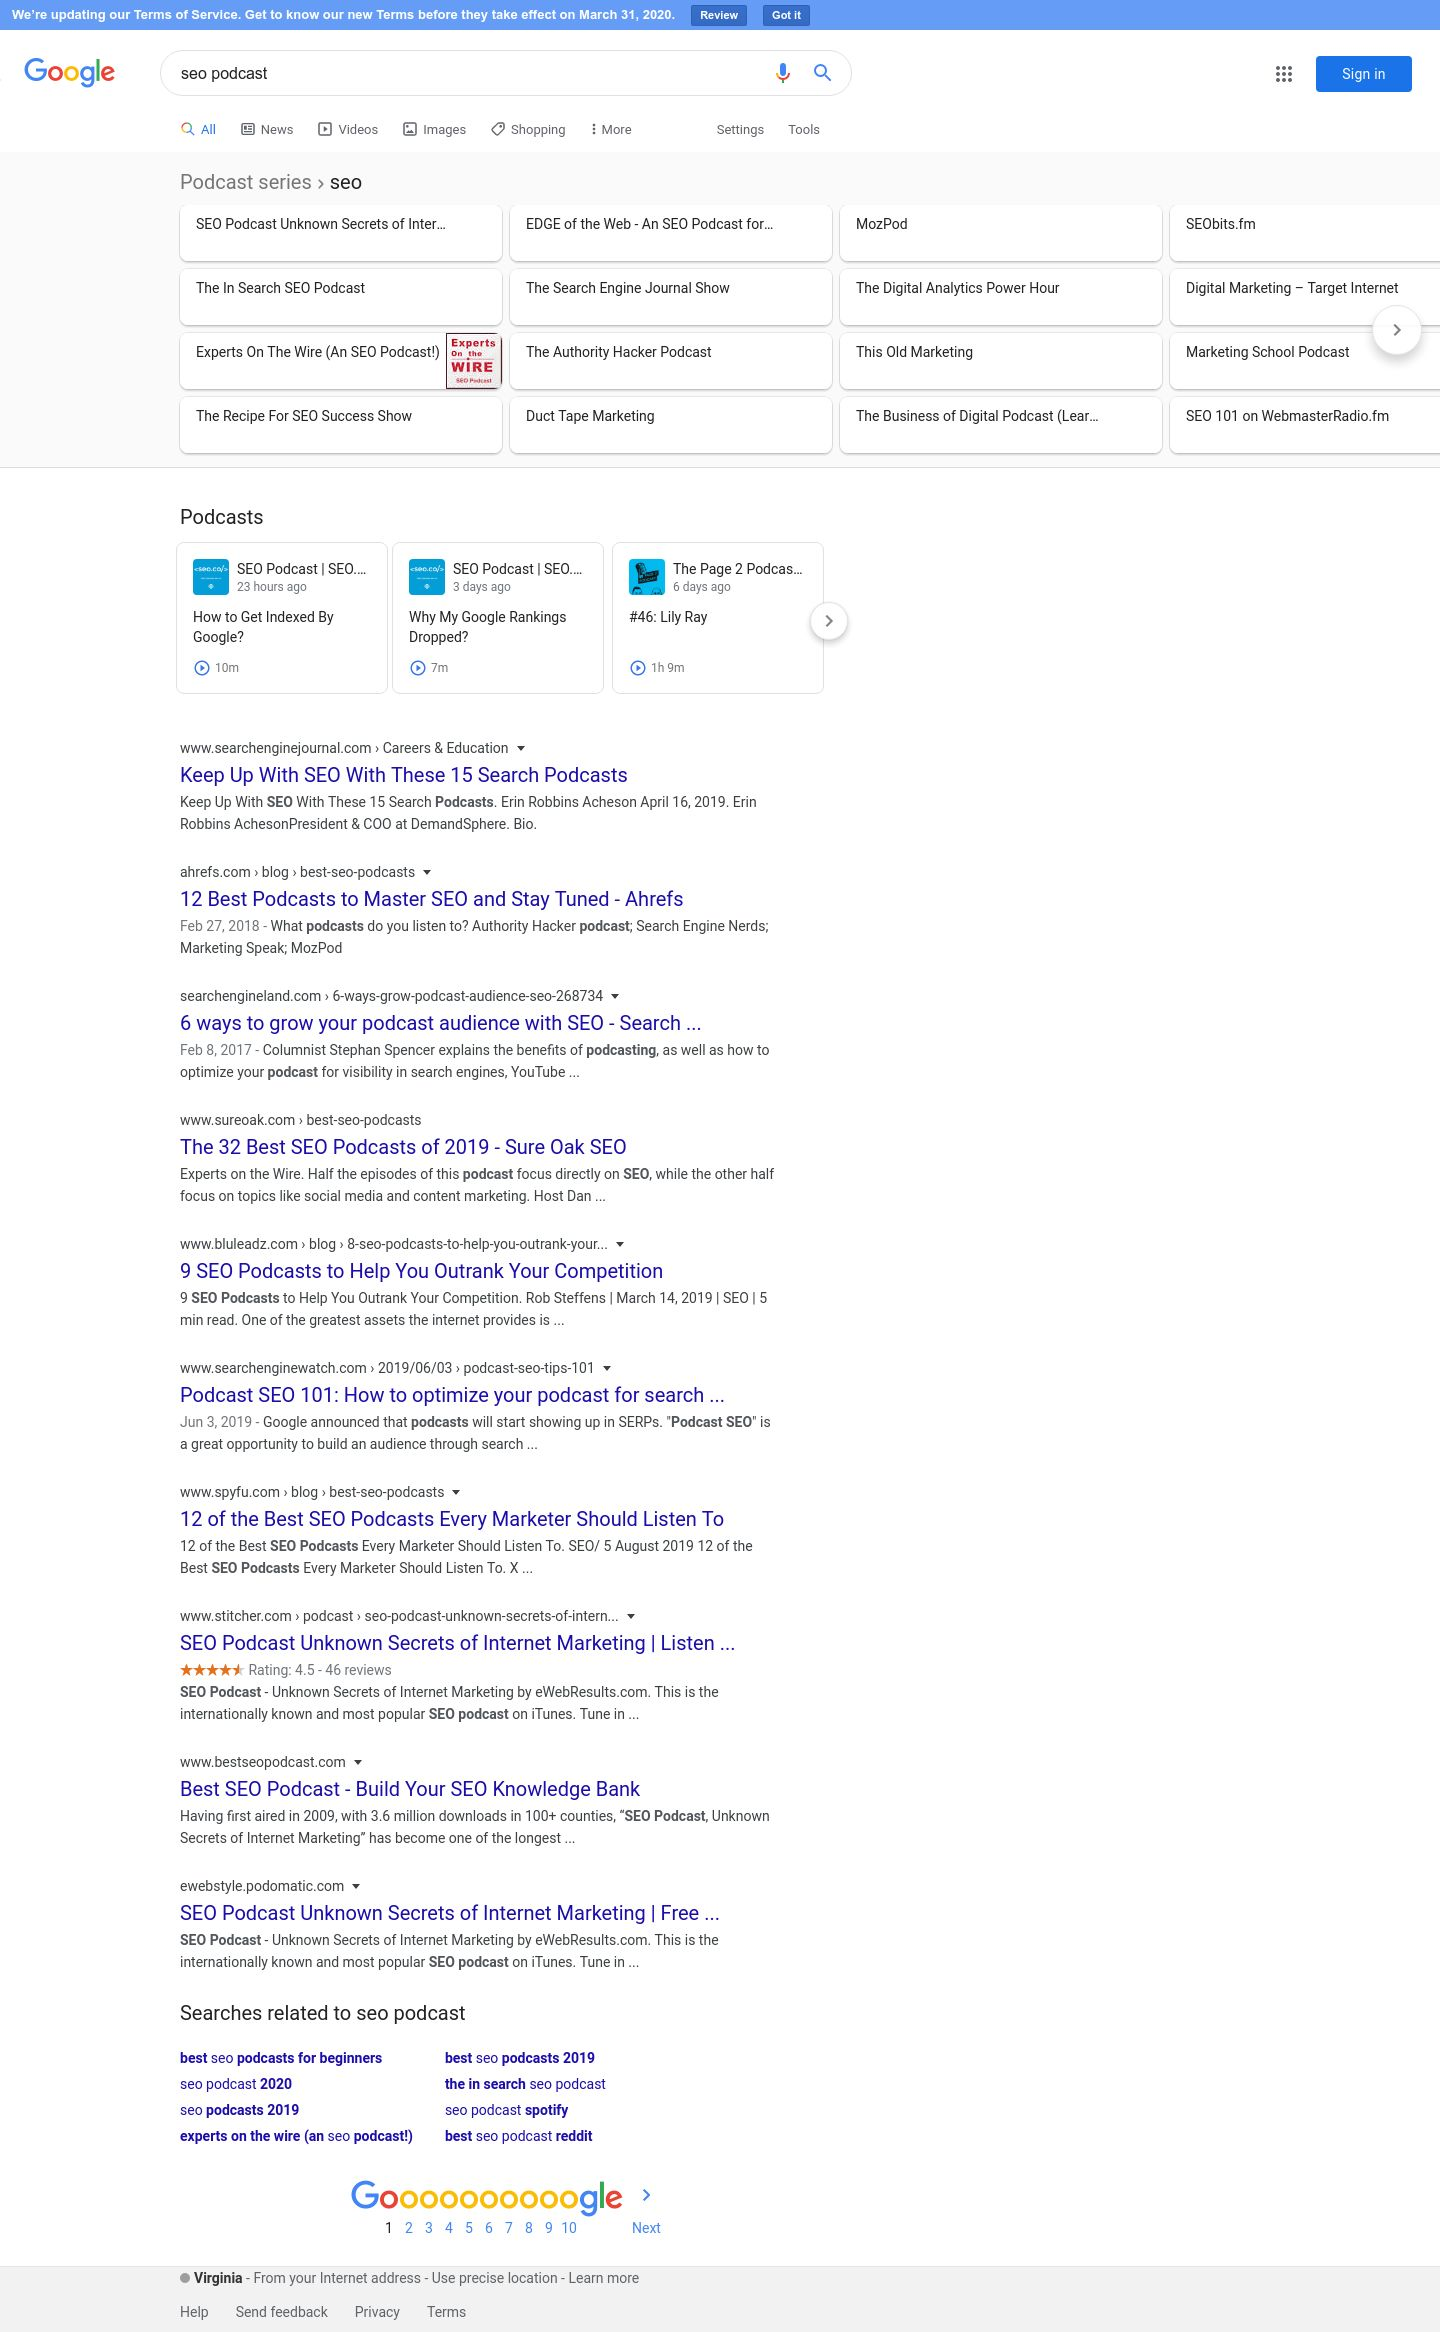Switch to the Videos tab
Image resolution: width=1440 pixels, height=2332 pixels.
pyautogui.click(x=348, y=129)
